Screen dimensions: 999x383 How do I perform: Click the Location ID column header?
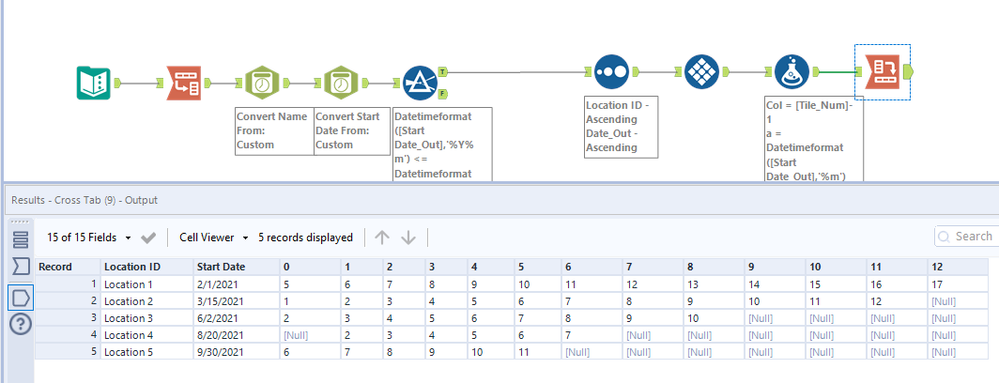(147, 267)
